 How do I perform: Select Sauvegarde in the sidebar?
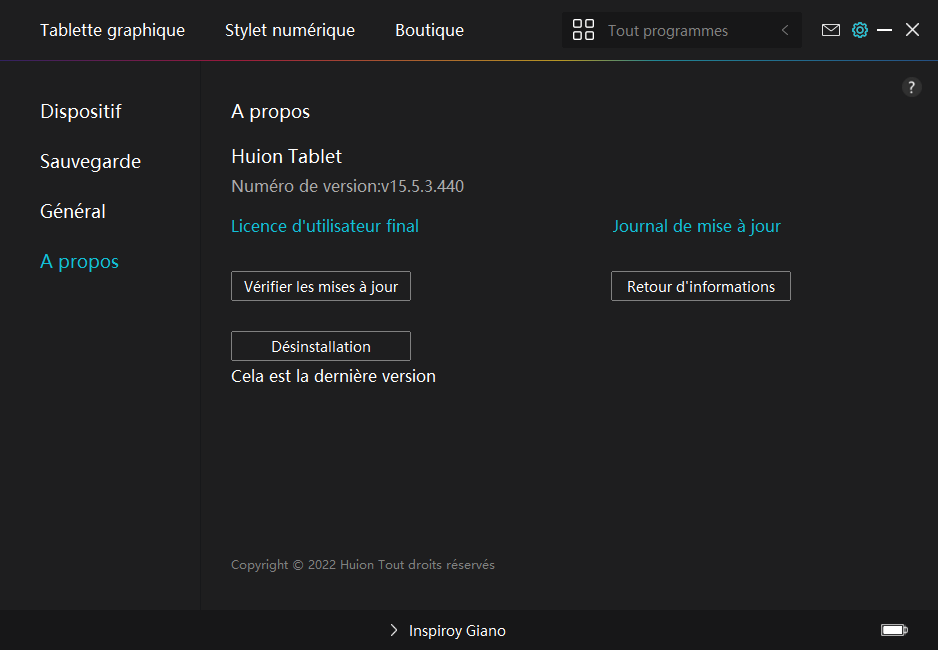click(x=90, y=161)
